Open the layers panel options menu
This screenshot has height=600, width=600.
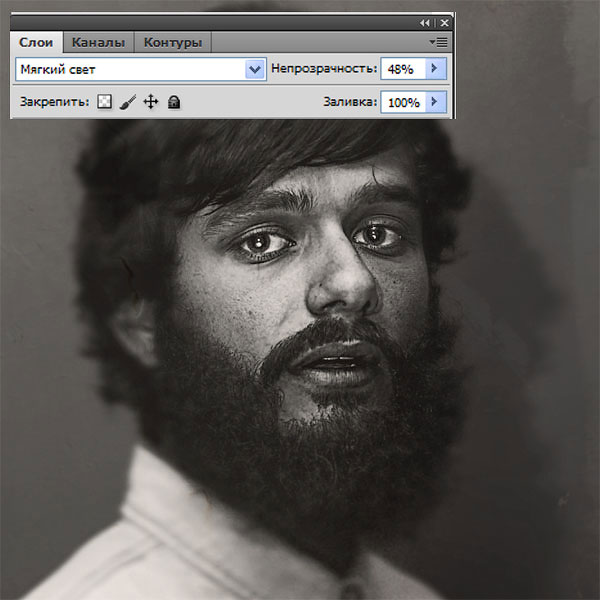[x=439, y=42]
